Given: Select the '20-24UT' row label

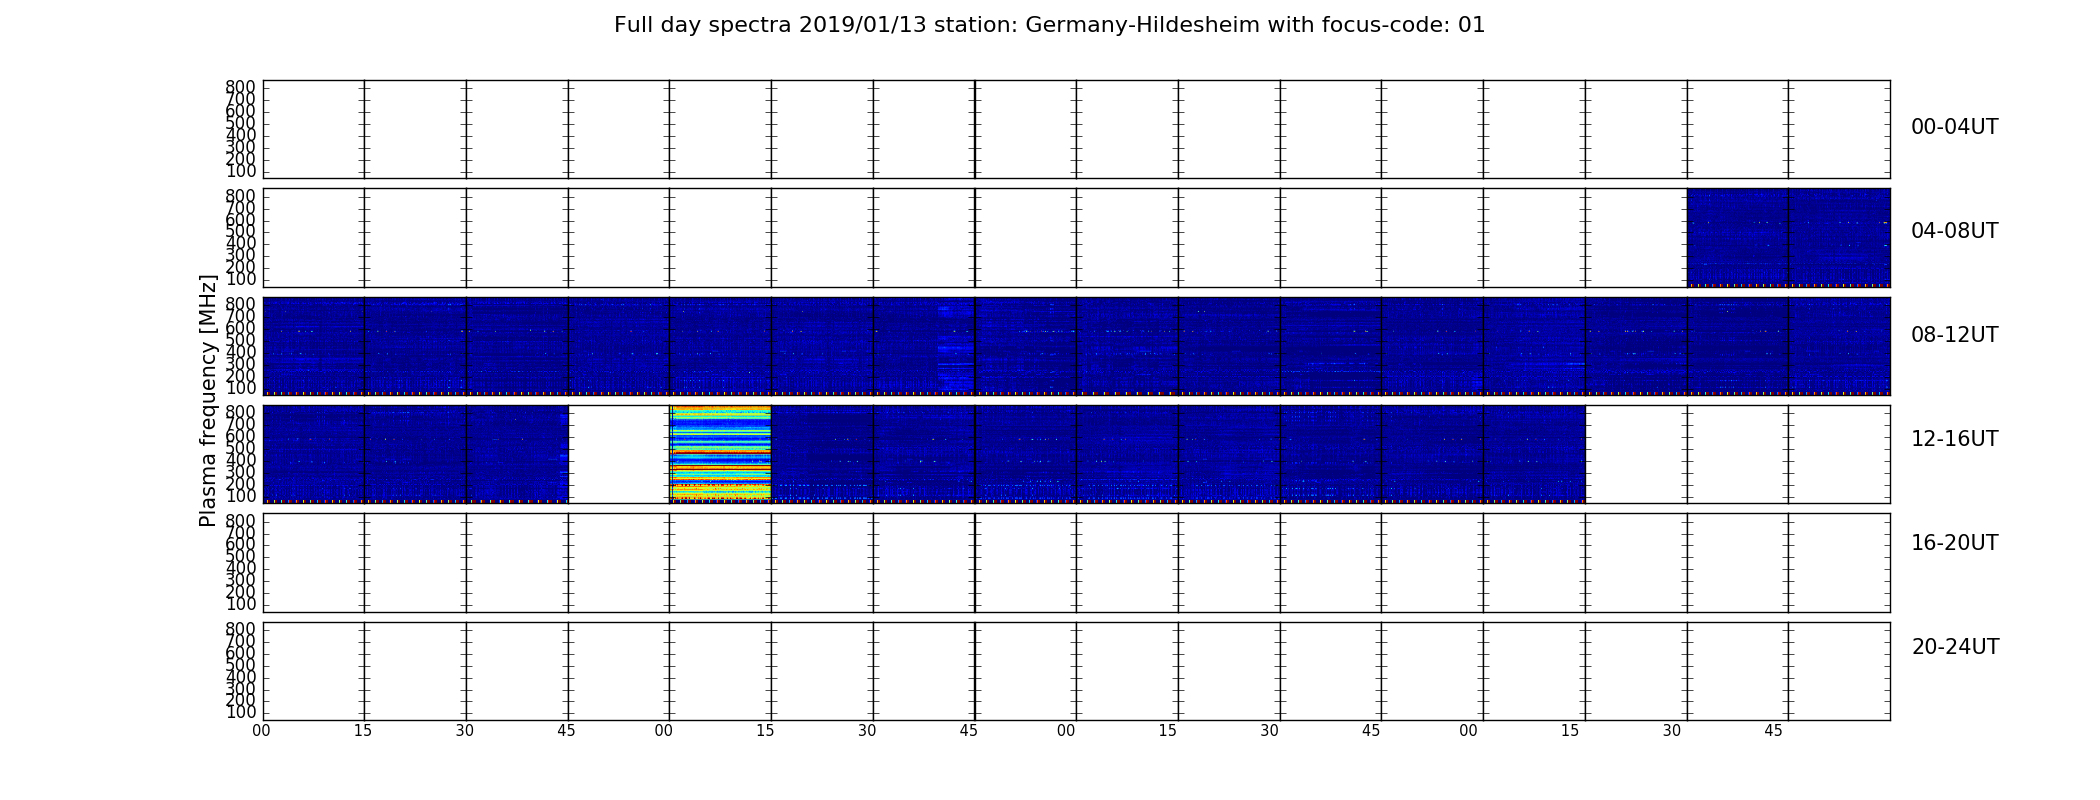Looking at the screenshot, I should [1954, 647].
